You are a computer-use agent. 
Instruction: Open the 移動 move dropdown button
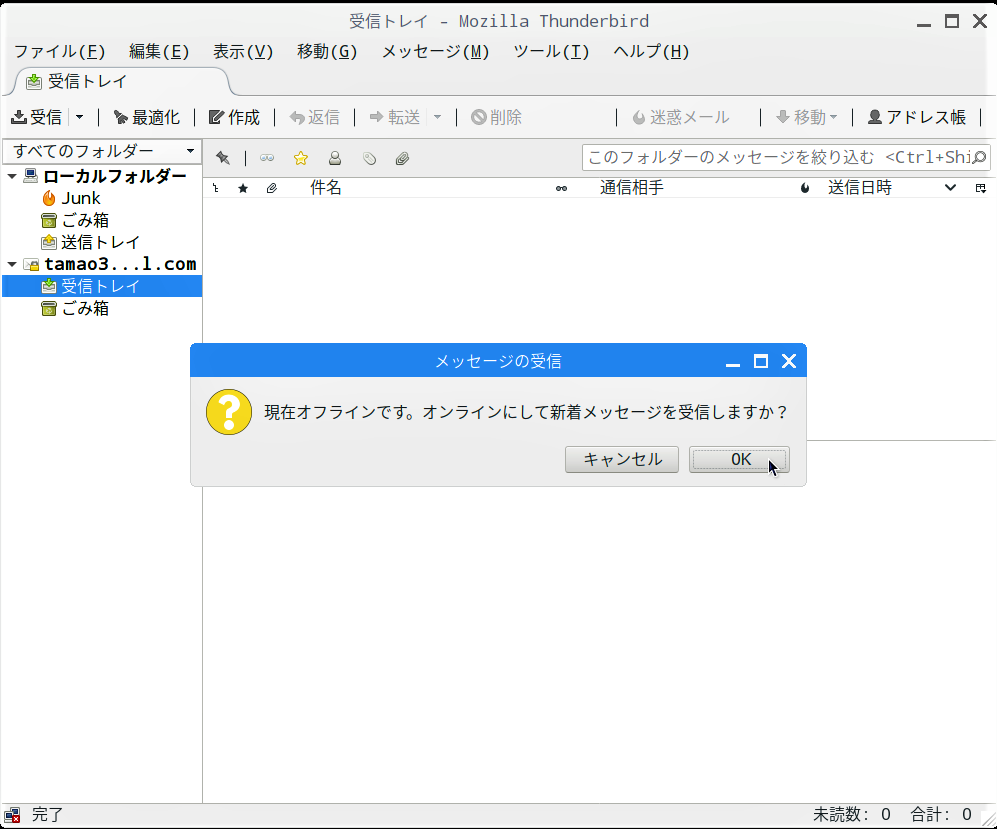(x=807, y=117)
